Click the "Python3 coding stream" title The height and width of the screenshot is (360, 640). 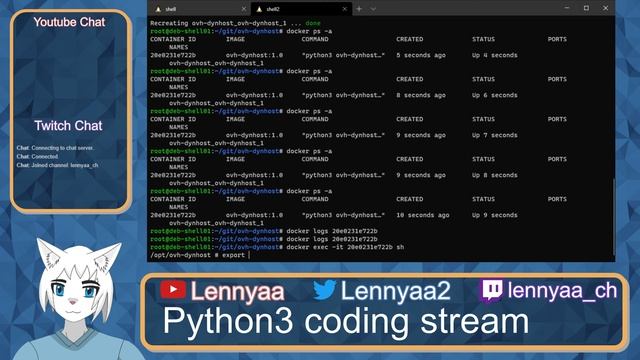346,321
